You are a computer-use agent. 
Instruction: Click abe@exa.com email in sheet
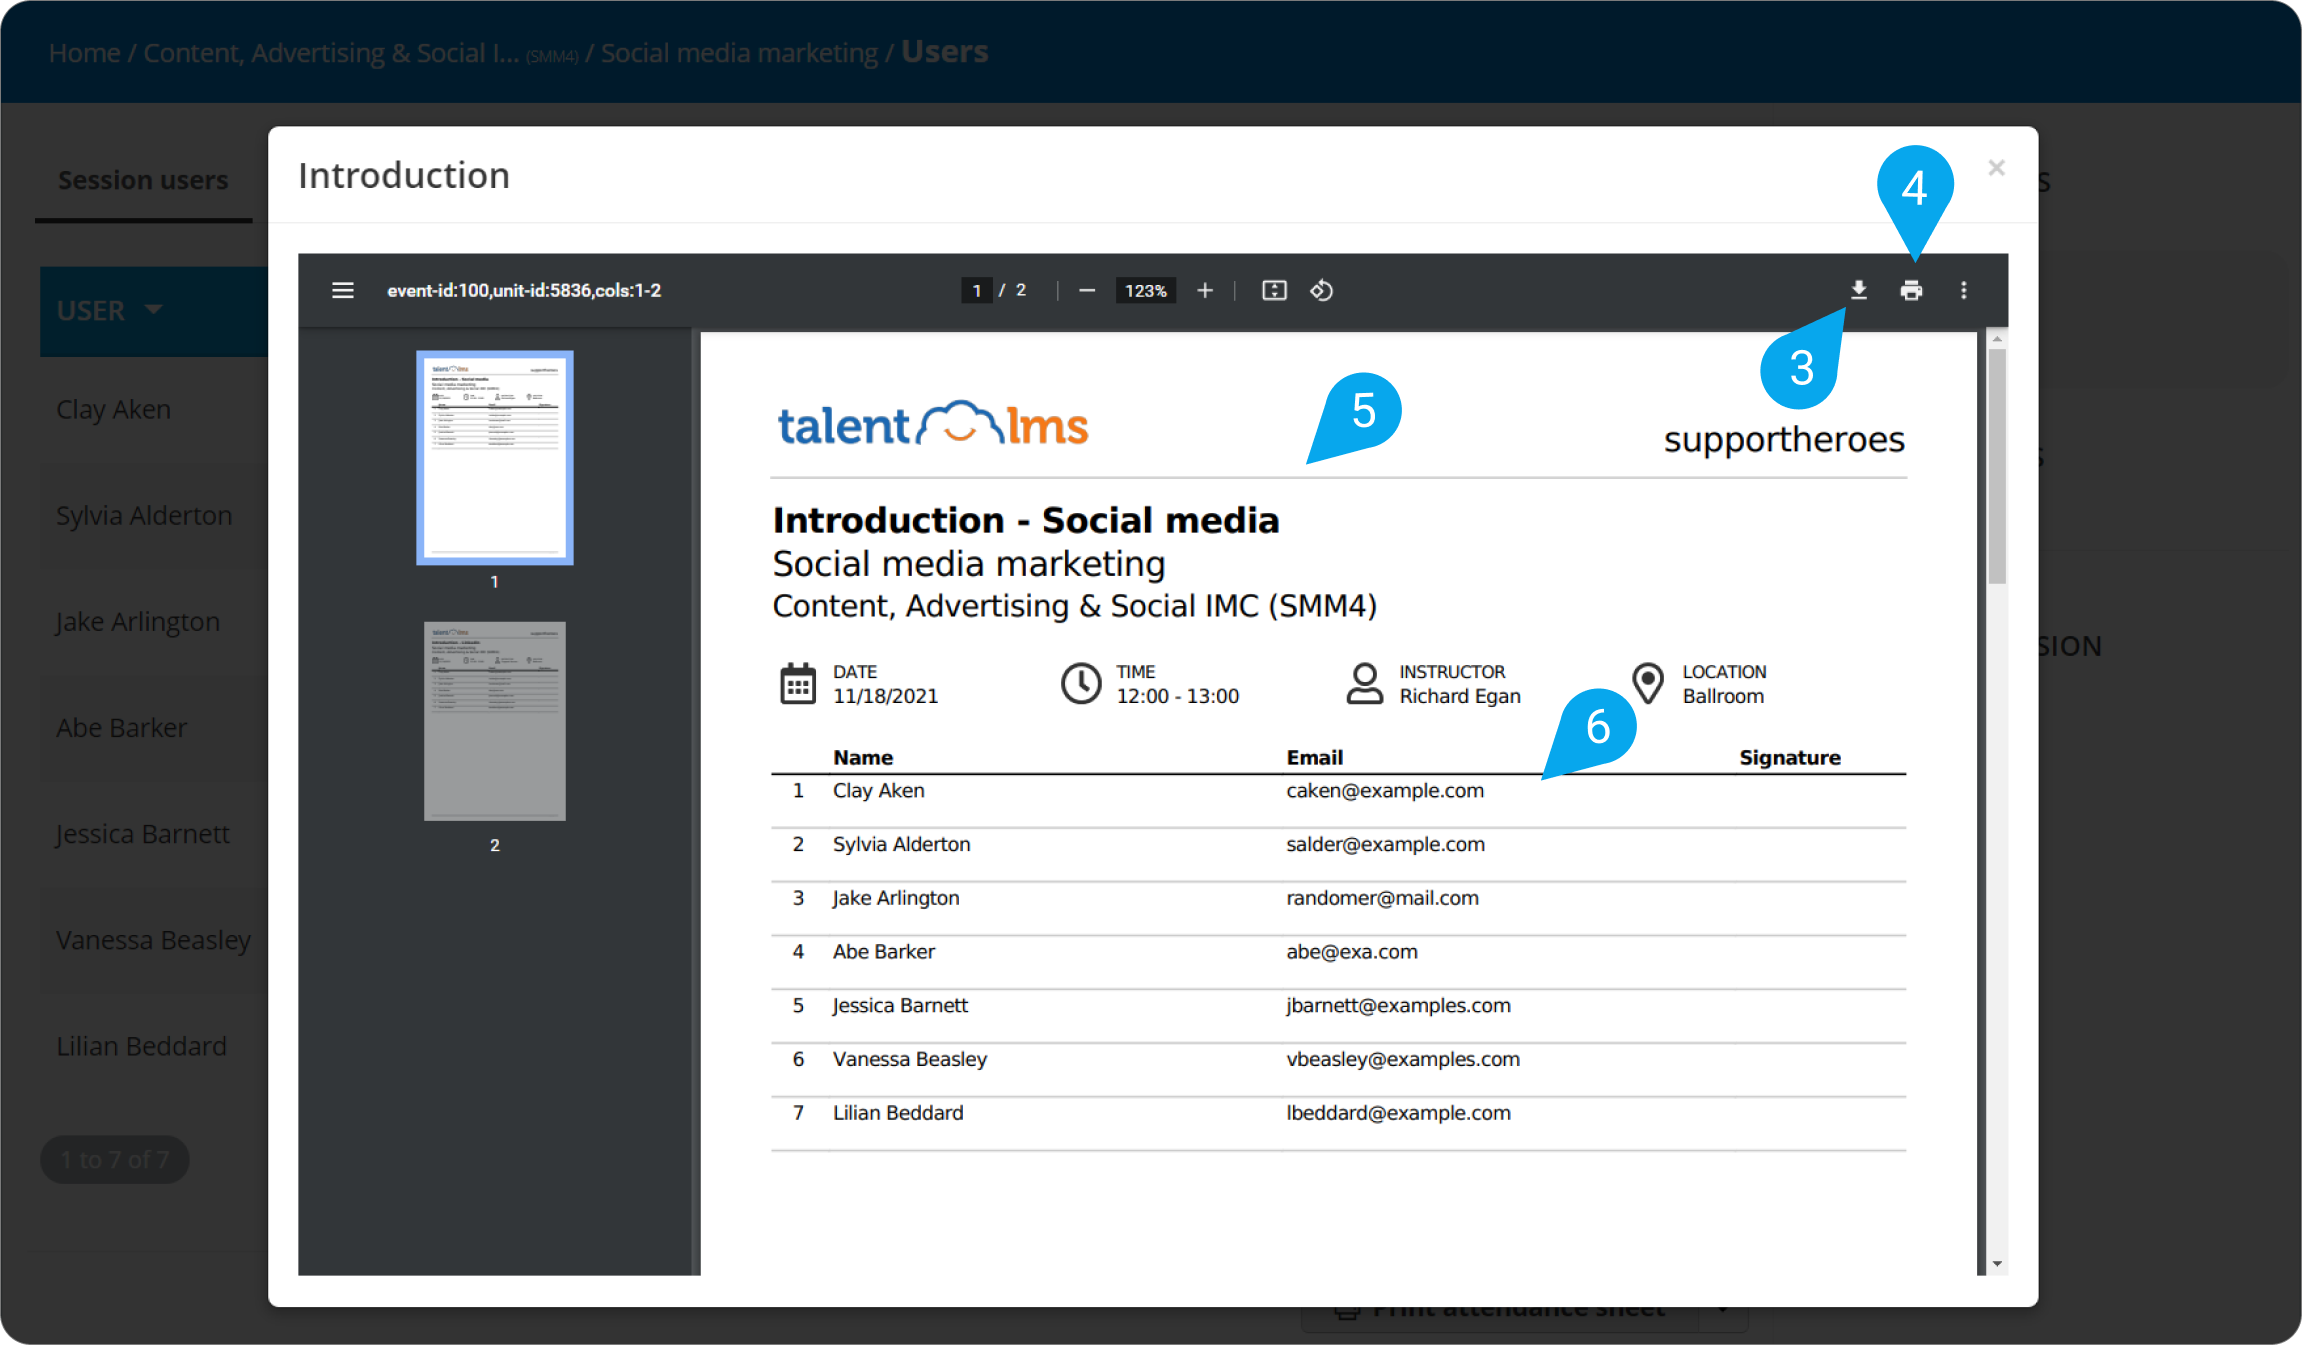pyautogui.click(x=1351, y=952)
